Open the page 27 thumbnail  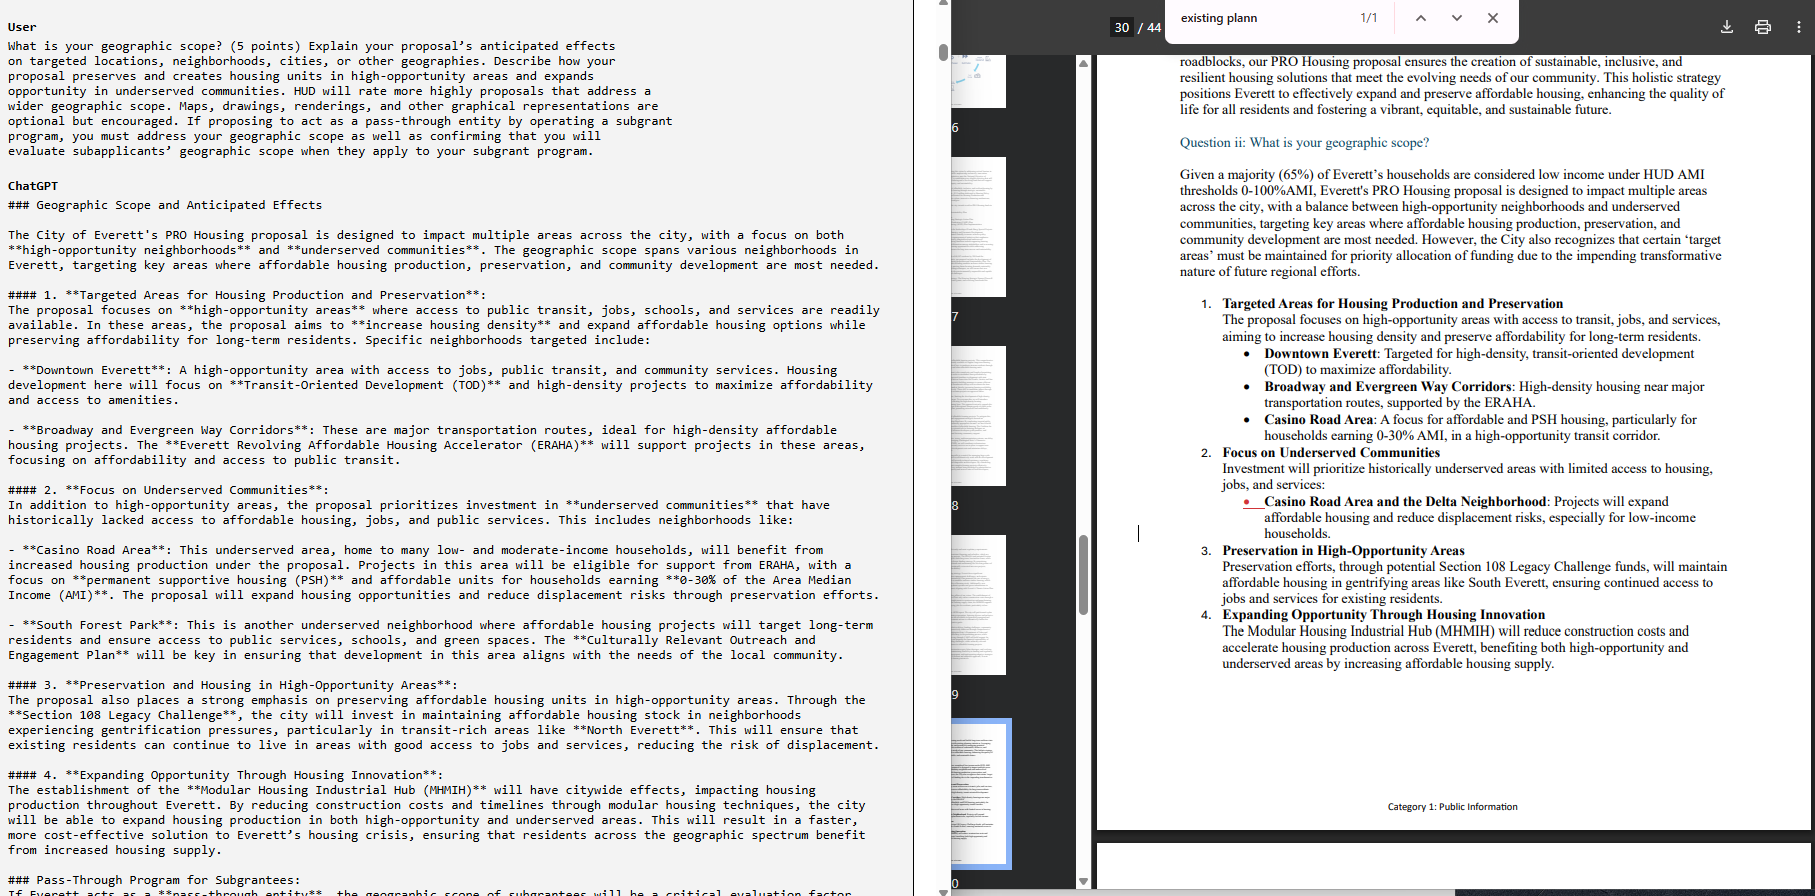978,227
